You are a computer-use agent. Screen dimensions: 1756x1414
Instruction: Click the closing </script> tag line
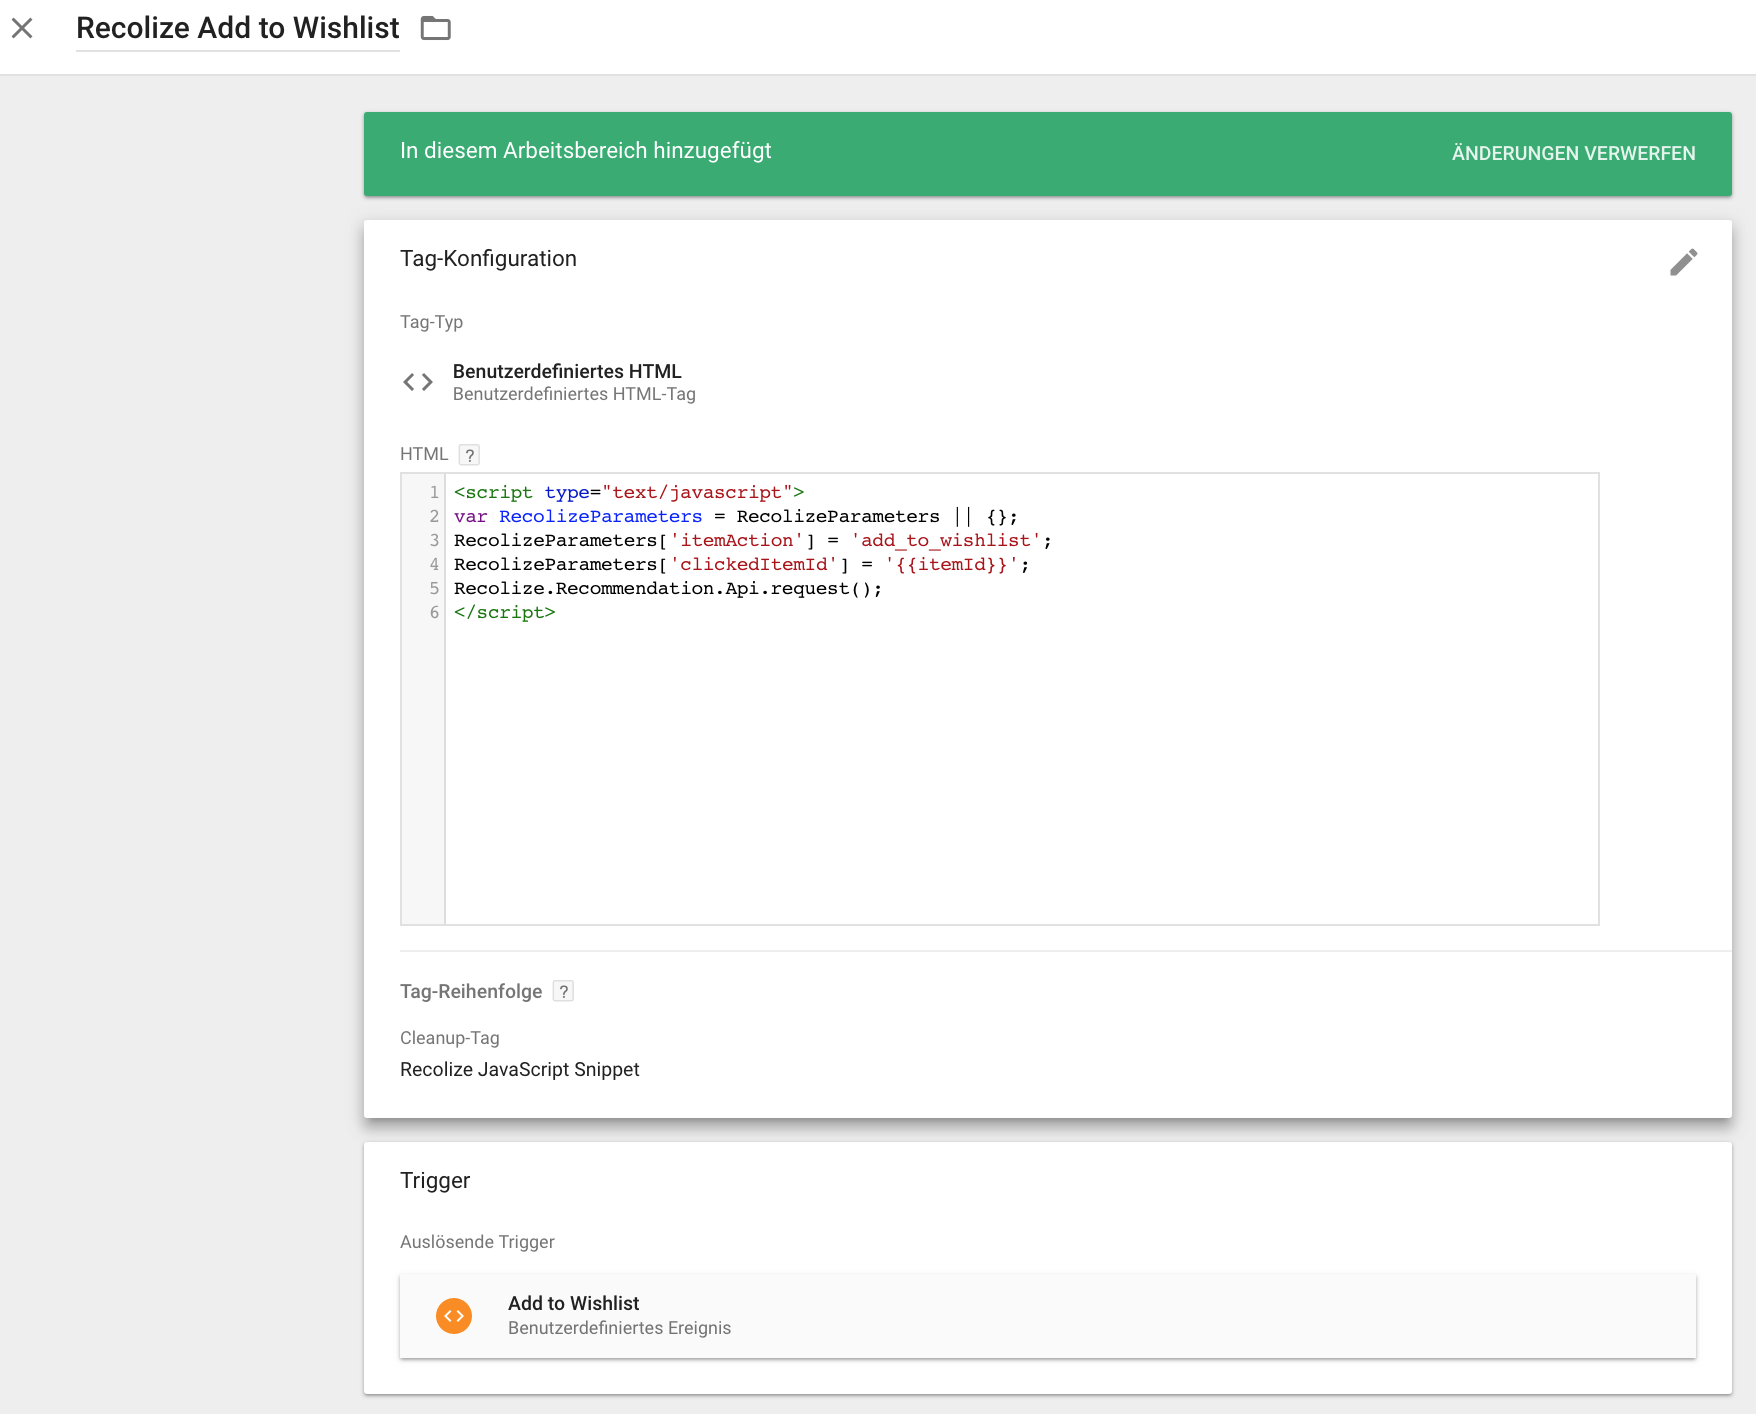[x=504, y=612]
